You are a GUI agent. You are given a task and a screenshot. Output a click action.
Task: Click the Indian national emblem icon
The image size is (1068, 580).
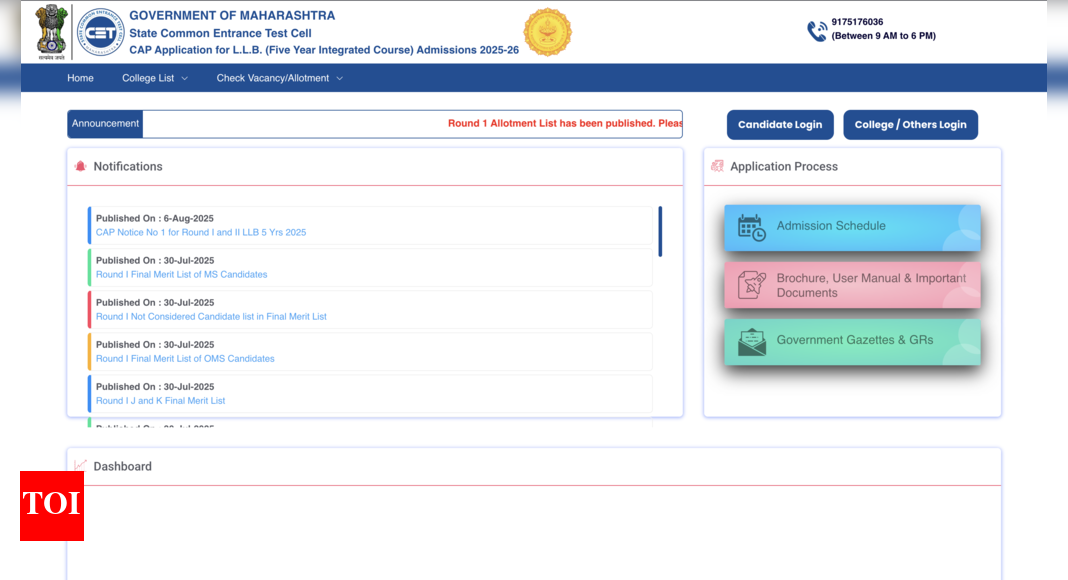click(52, 31)
